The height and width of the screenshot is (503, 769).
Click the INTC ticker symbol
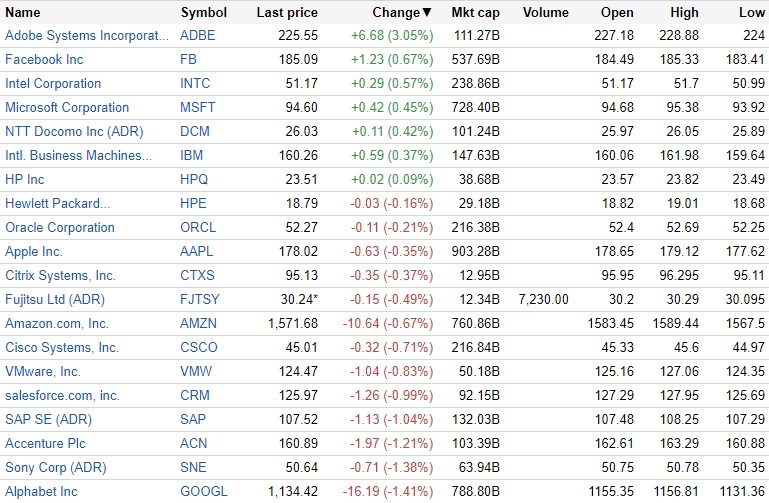[x=196, y=84]
